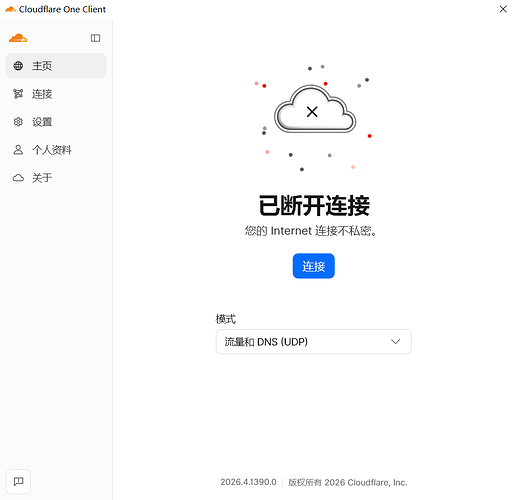This screenshot has width=514, height=500.
Task: Collapse the sidebar using the panel toggle icon
Action: coord(95,38)
